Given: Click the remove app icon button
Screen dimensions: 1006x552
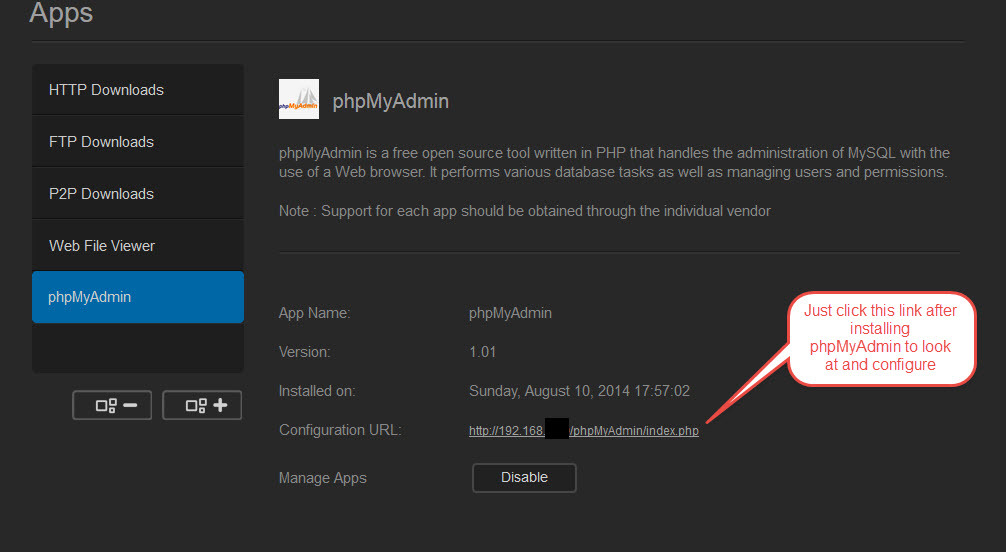Looking at the screenshot, I should coord(112,405).
